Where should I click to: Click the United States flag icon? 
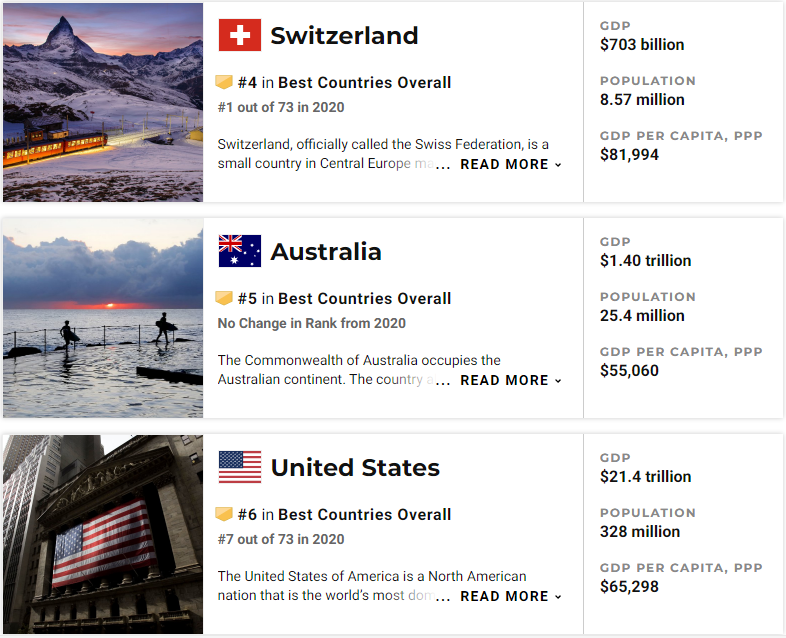[x=239, y=467]
